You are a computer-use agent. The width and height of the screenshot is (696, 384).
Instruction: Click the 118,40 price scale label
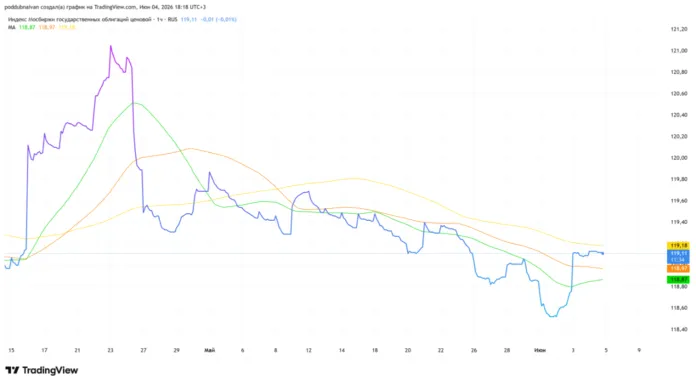(x=679, y=329)
